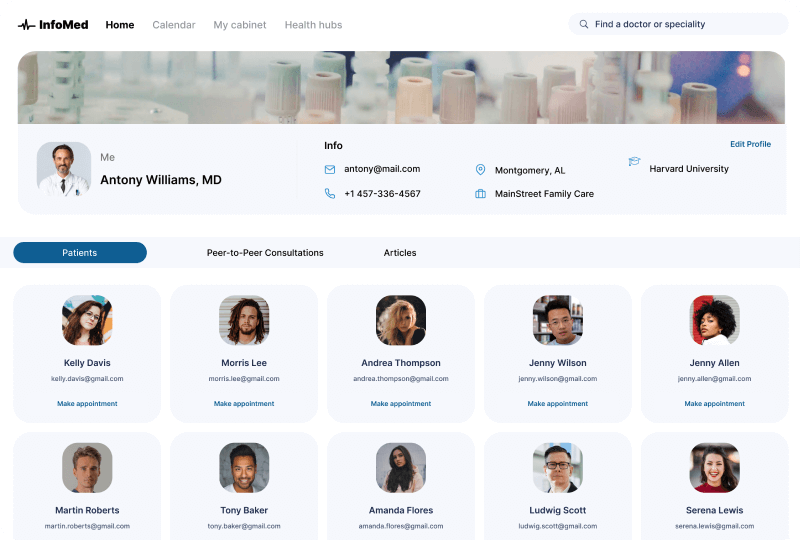Viewport: 801px width, 540px height.
Task: Open Tony Baker avatar photo
Action: pyautogui.click(x=244, y=467)
